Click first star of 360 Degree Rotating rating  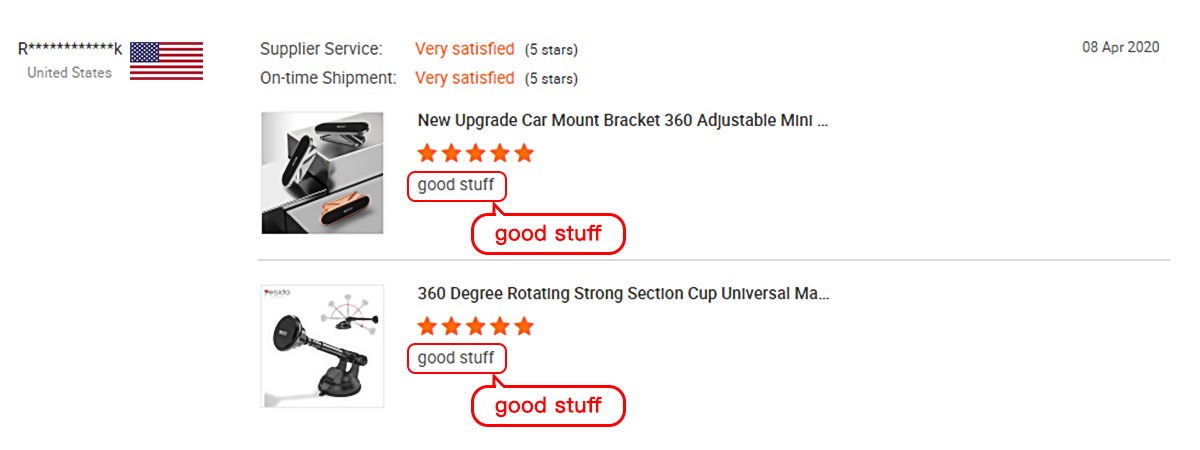pos(428,326)
